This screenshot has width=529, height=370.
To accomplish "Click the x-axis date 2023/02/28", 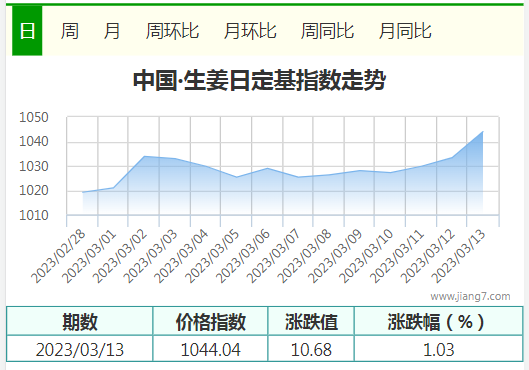I will (59, 256).
